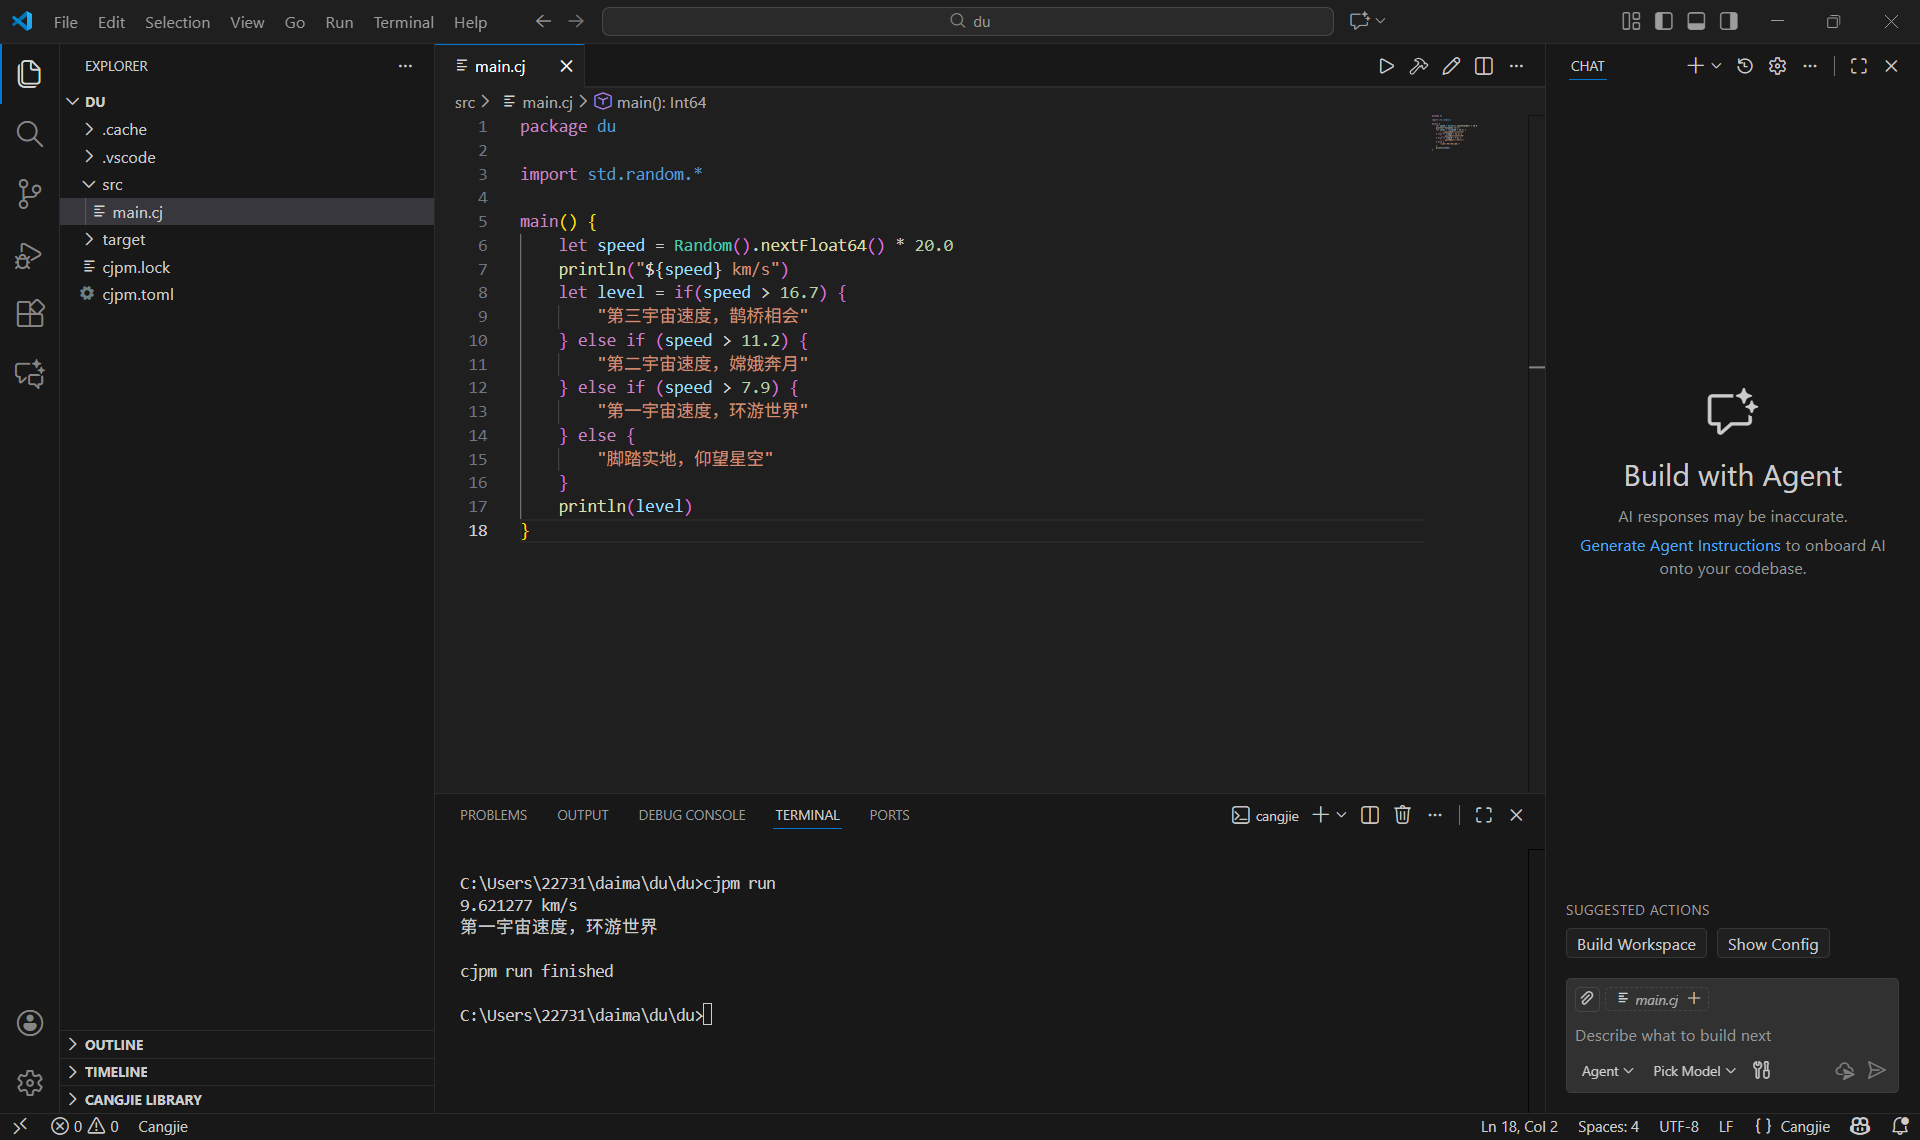
Task: Open the Extensions view
Action: click(29, 314)
